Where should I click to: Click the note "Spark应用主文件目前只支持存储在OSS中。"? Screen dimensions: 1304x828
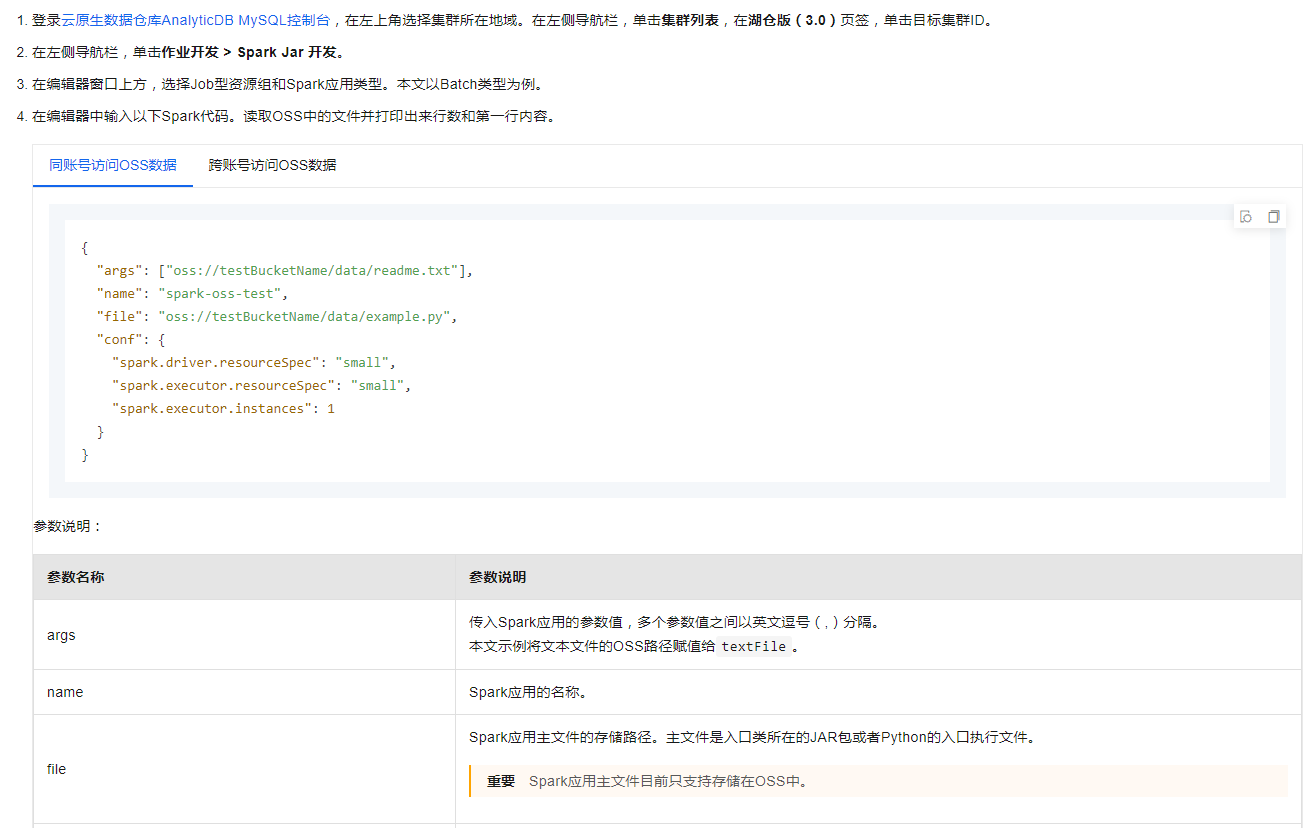[668, 781]
